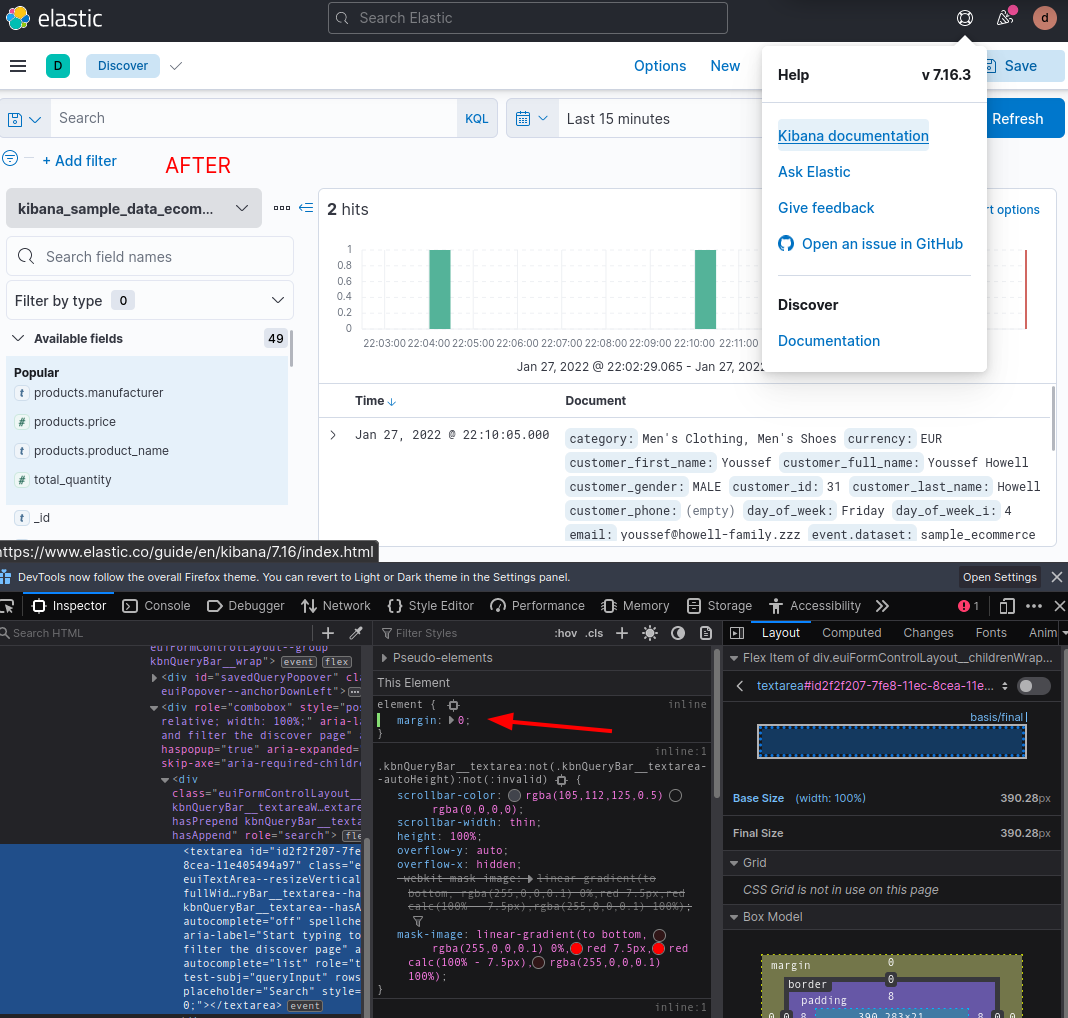Image resolution: width=1068 pixels, height=1018 pixels.
Task: Open responsive design mode icon
Action: (1007, 606)
